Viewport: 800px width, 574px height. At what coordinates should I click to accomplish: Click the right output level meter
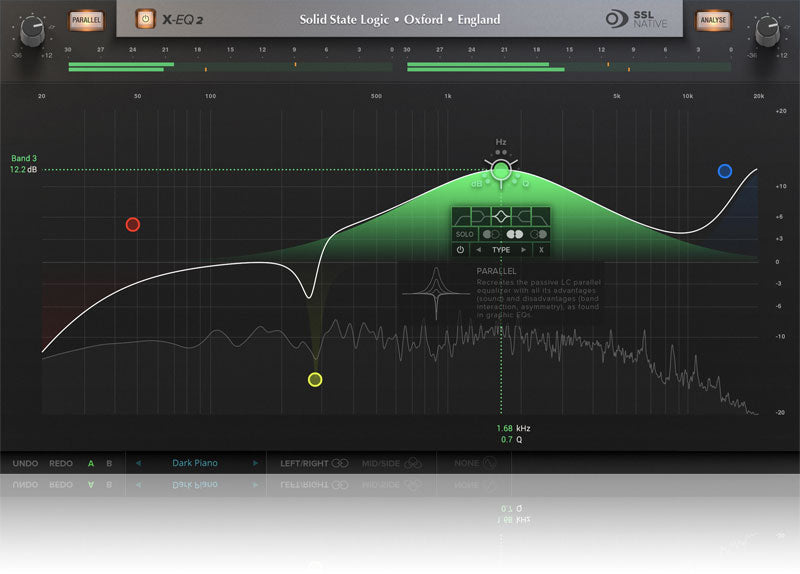click(569, 66)
